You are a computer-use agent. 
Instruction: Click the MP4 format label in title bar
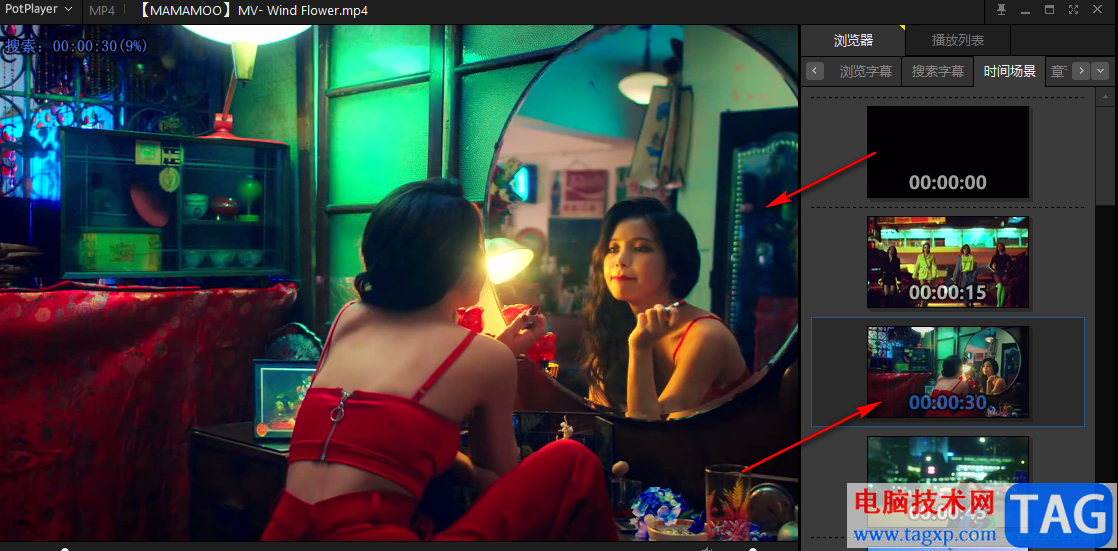[102, 10]
